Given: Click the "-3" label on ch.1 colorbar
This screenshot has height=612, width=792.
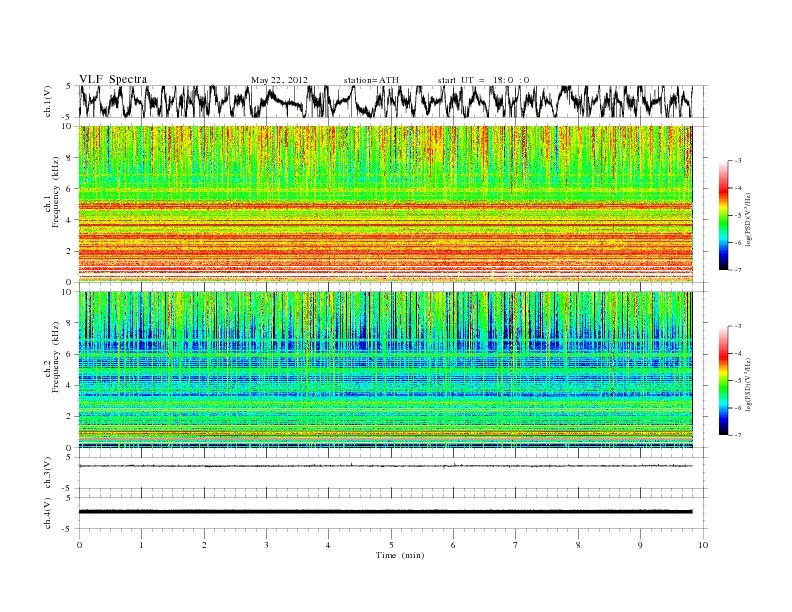Looking at the screenshot, I should pos(738,161).
